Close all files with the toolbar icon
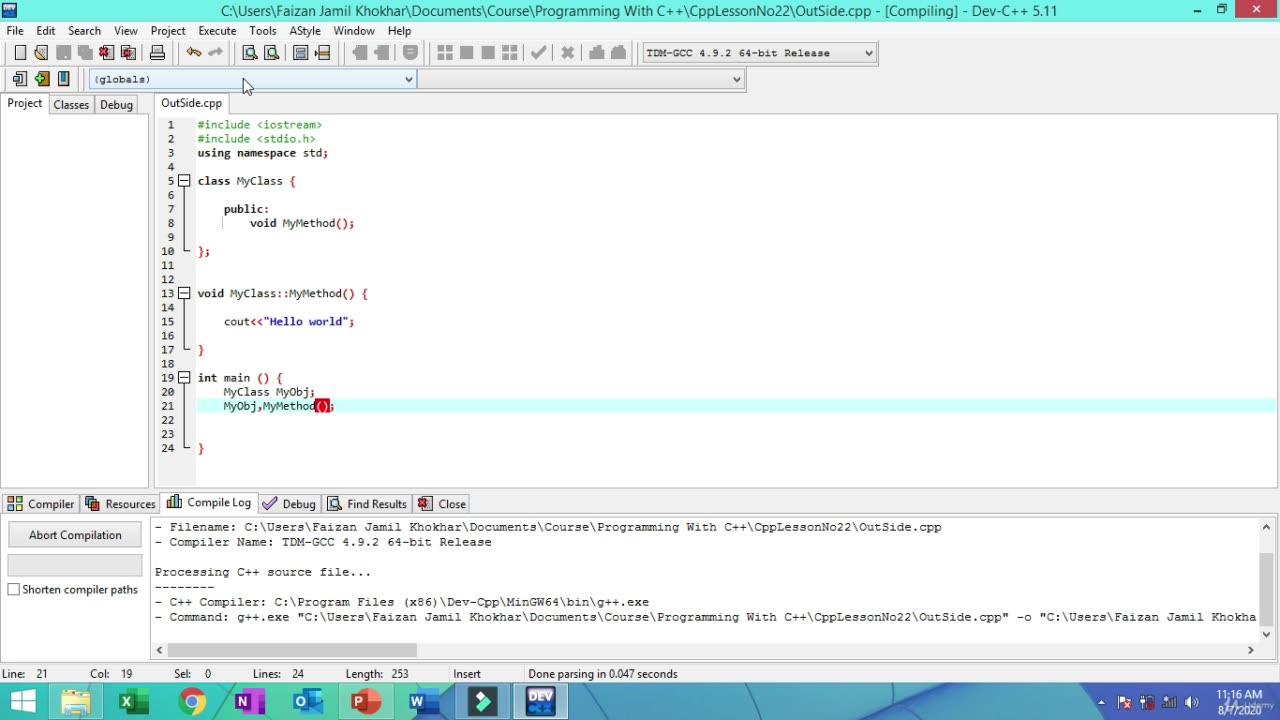 click(128, 53)
